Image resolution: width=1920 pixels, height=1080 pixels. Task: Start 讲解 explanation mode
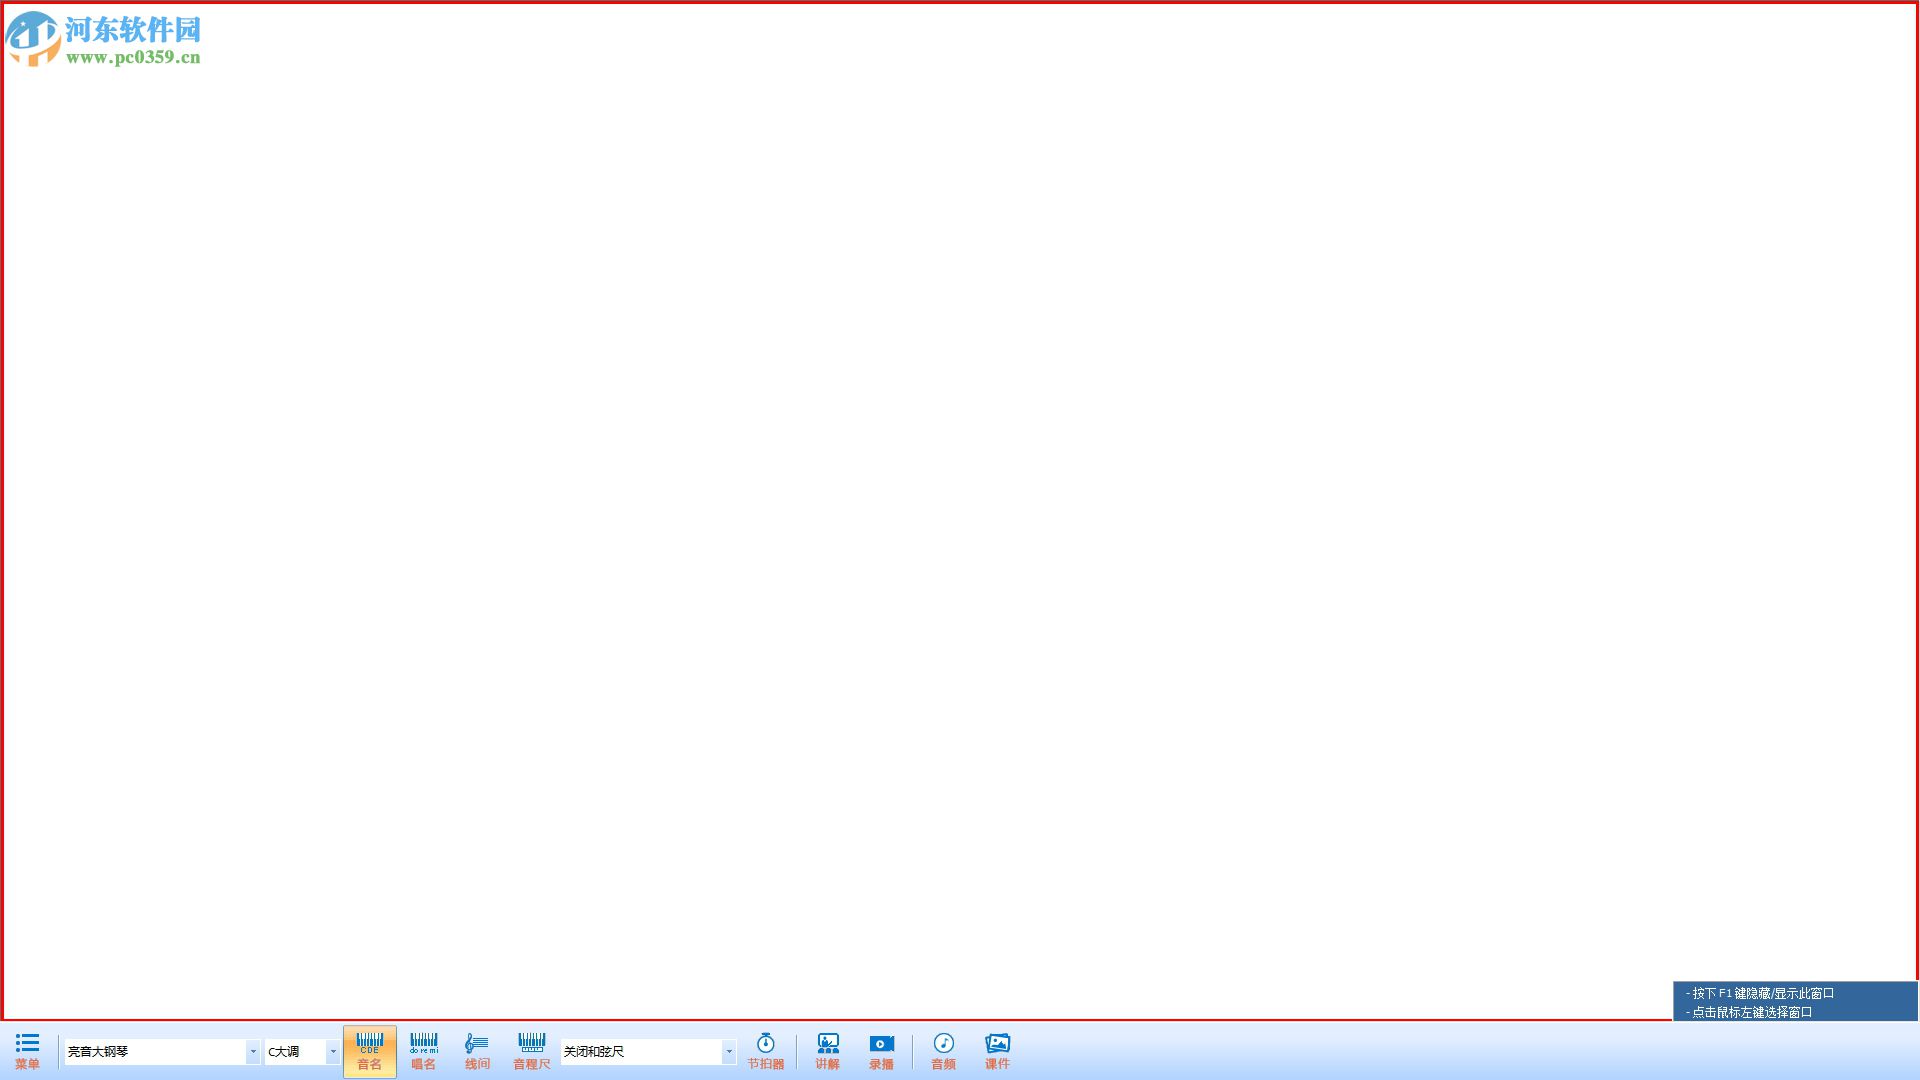click(827, 1051)
